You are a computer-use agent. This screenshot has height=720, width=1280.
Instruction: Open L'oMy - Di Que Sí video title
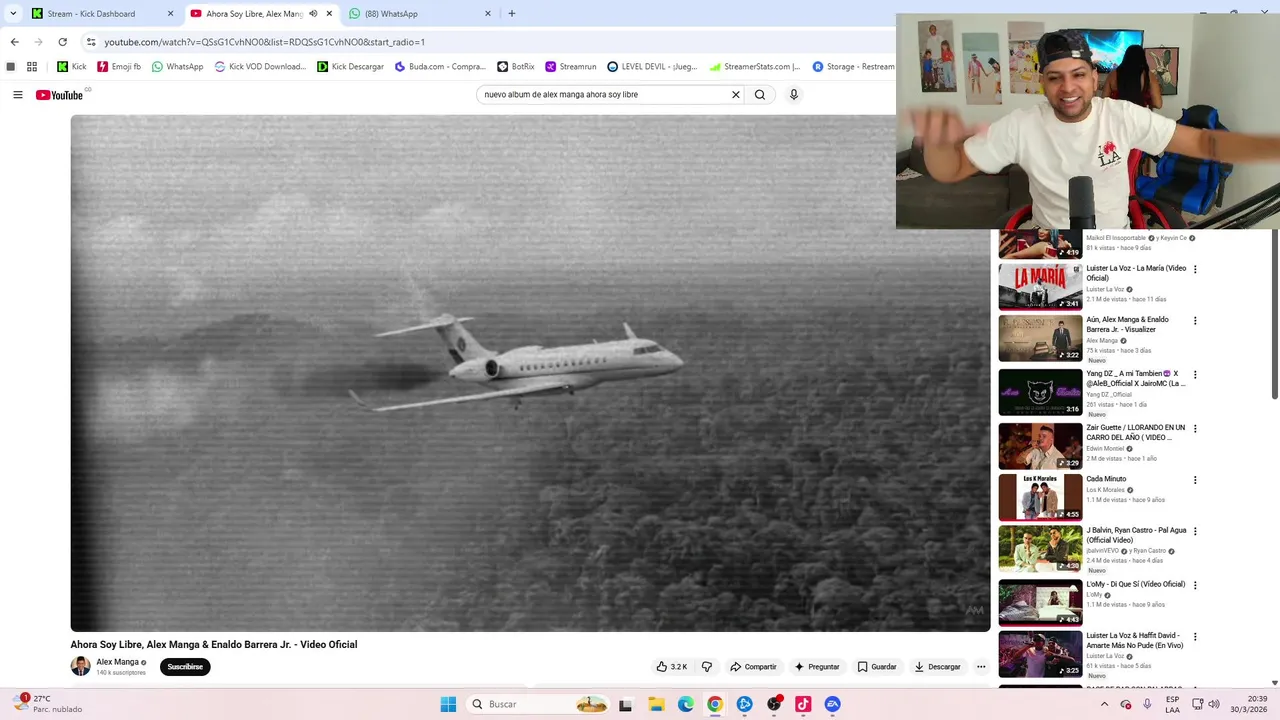pos(1136,584)
